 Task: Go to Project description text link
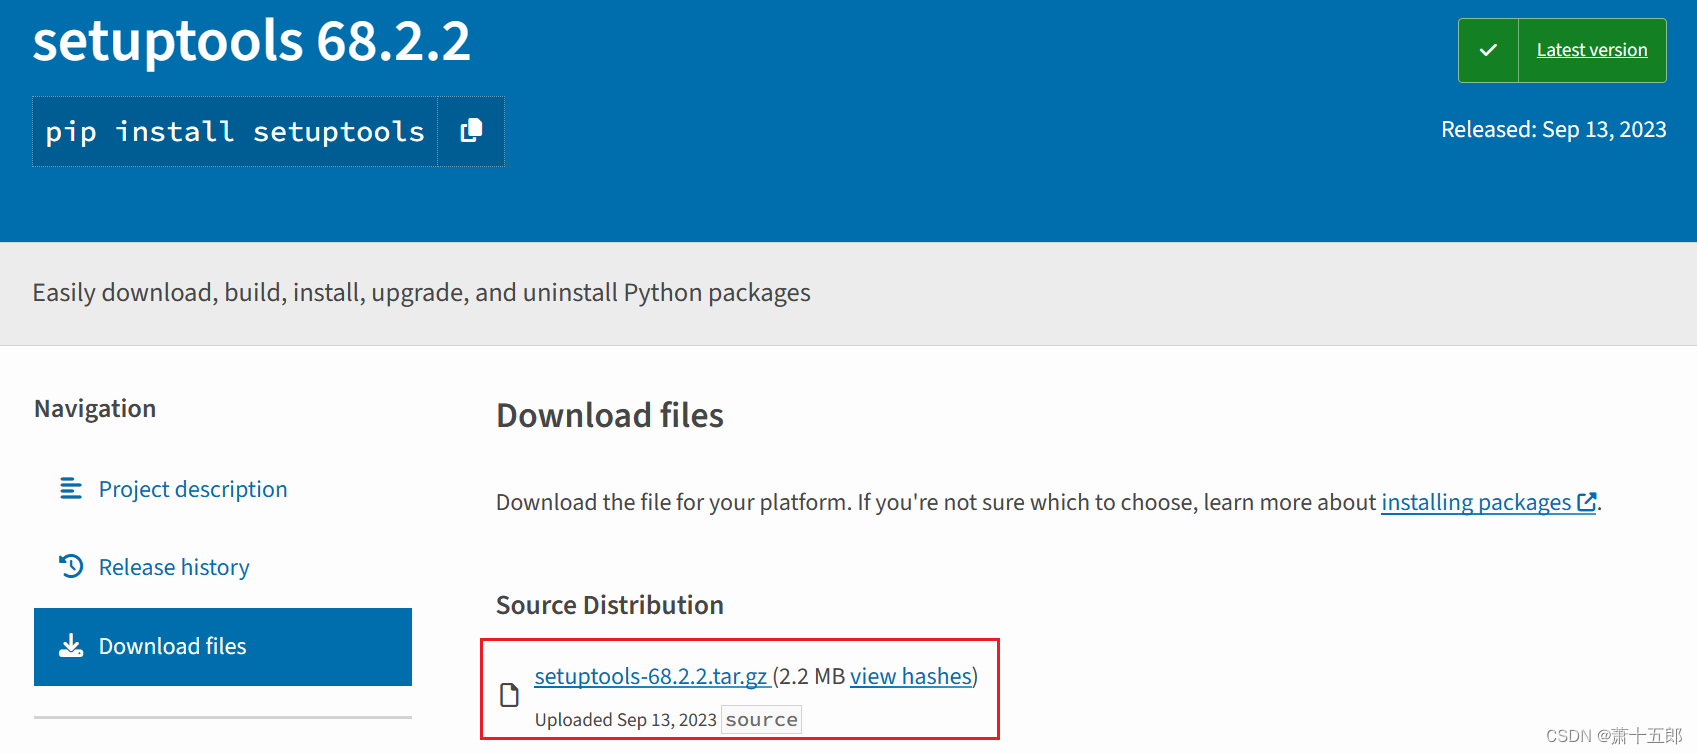coord(193,489)
